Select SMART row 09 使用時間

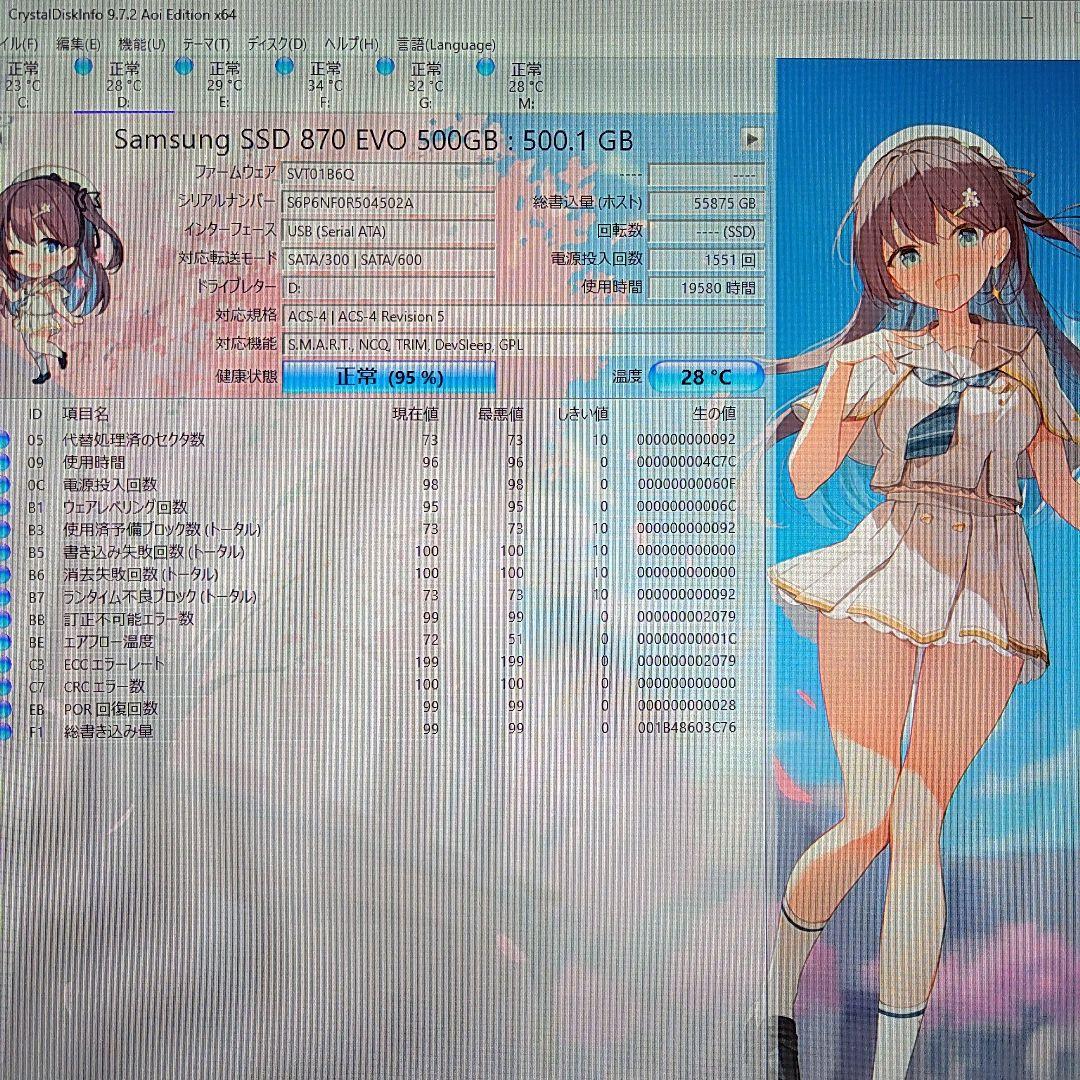point(382,462)
